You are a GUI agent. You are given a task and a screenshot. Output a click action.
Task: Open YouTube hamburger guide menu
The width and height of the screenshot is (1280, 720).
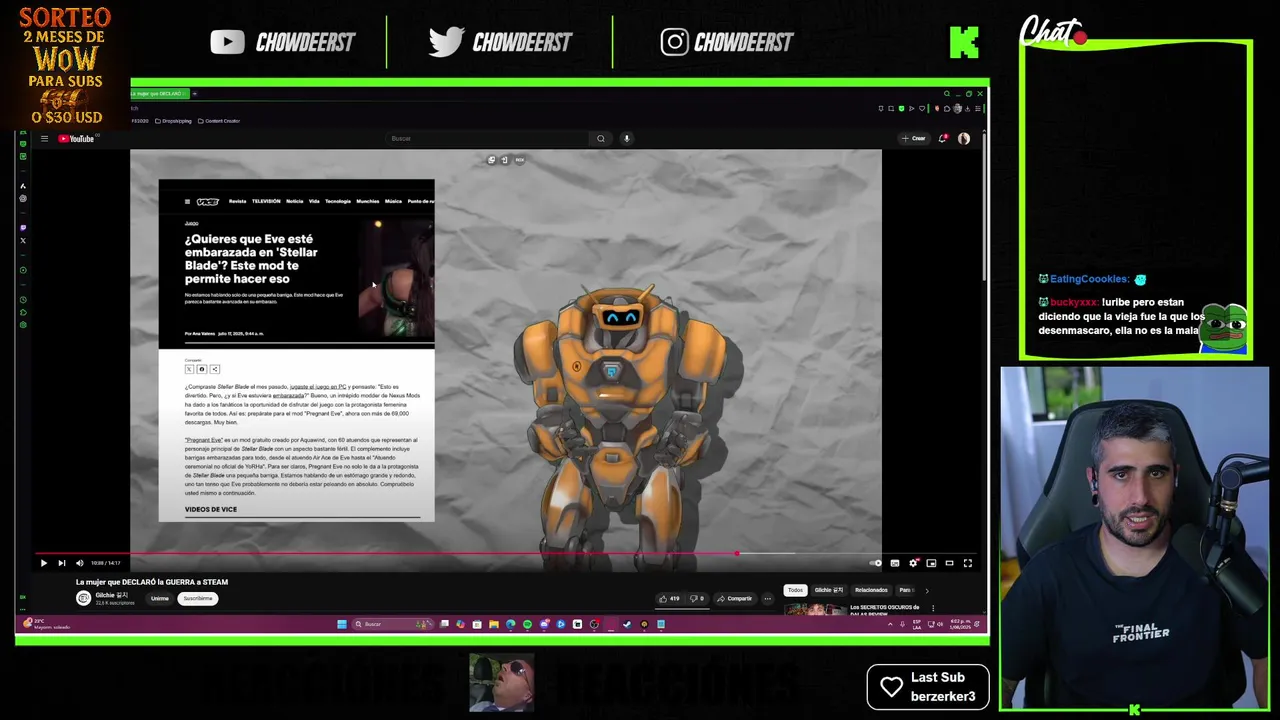(x=44, y=139)
